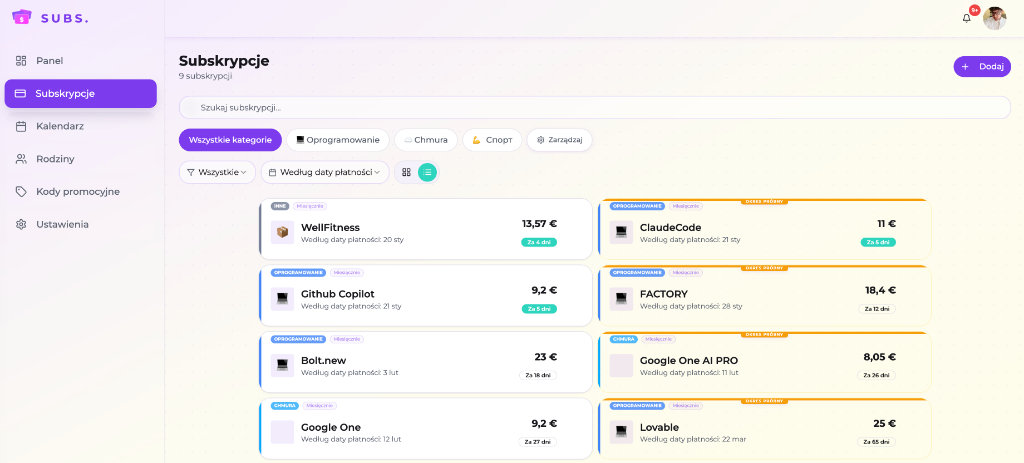
Task: Open Kody promocyjne in sidebar
Action: click(80, 191)
